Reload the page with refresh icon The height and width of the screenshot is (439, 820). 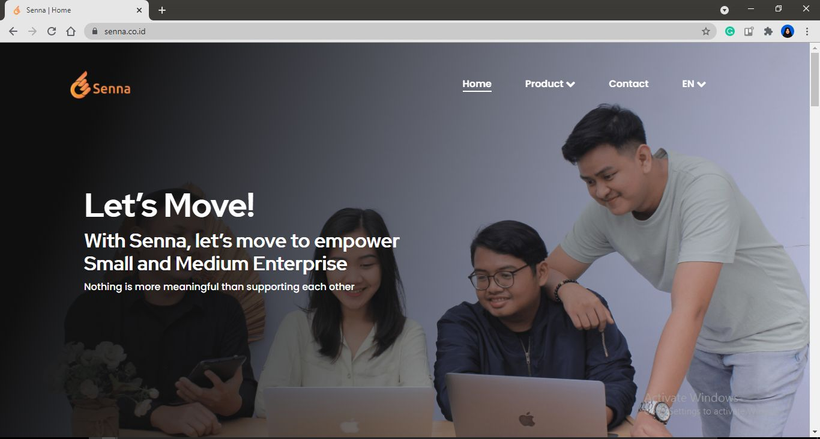click(51, 31)
